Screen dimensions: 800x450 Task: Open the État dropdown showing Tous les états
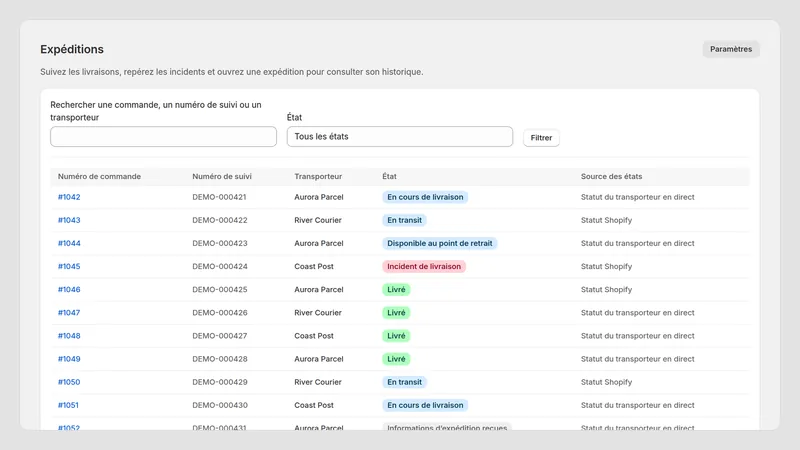399,137
